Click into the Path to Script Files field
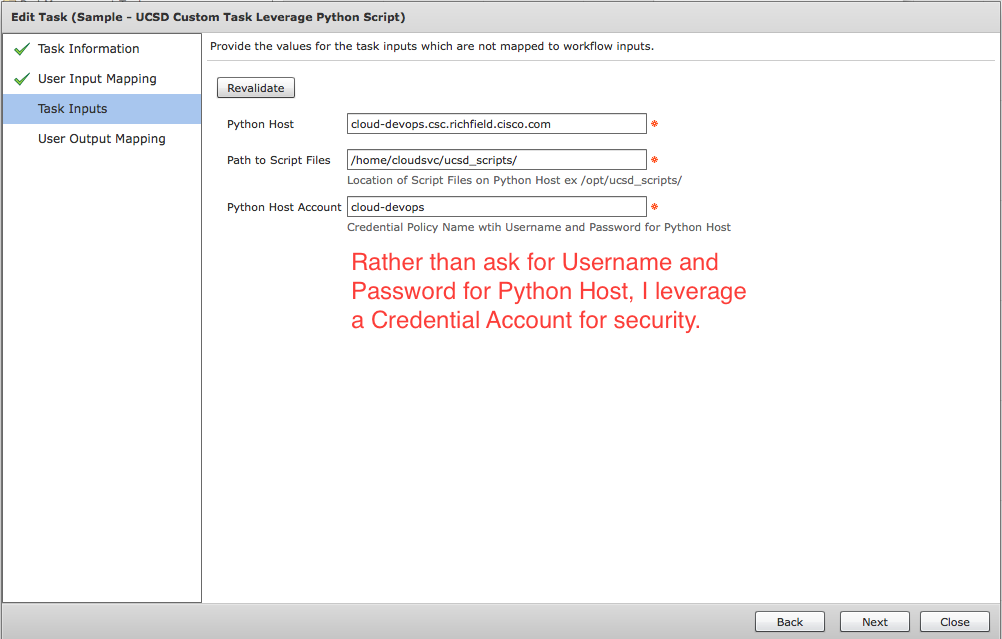Viewport: 1002px width, 639px height. point(497,160)
